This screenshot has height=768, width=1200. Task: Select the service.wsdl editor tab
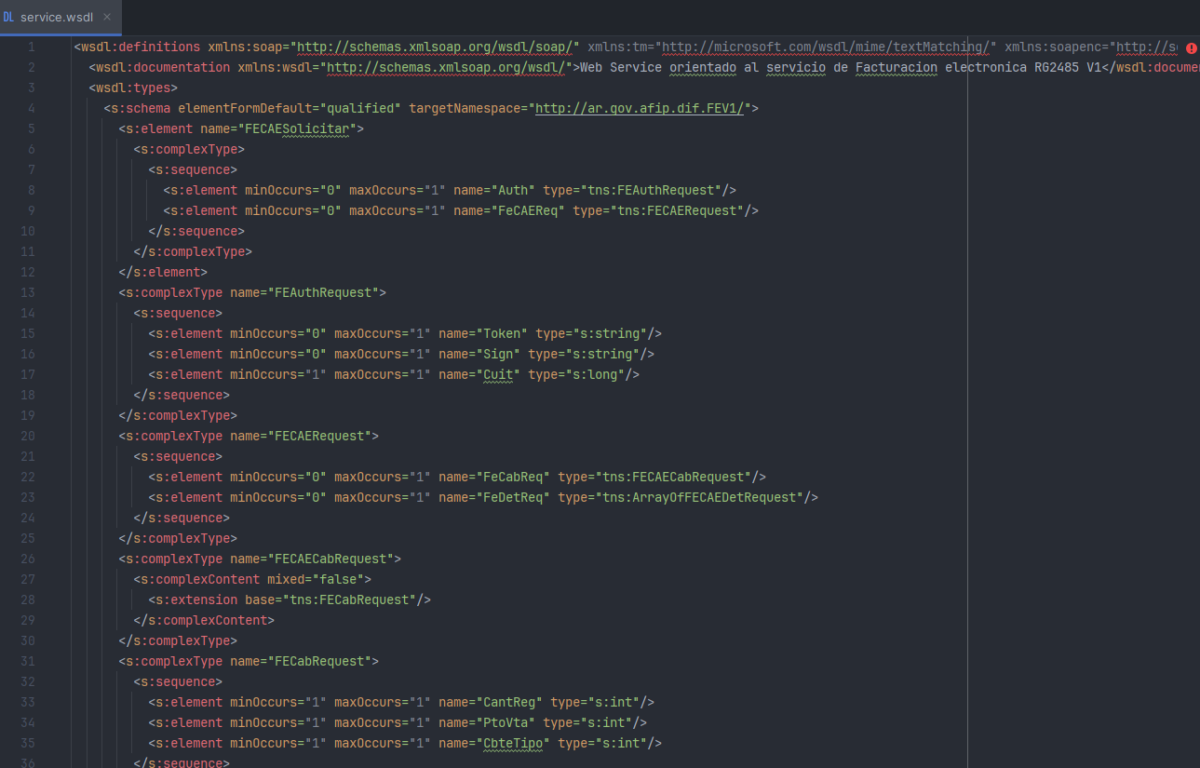click(58, 17)
